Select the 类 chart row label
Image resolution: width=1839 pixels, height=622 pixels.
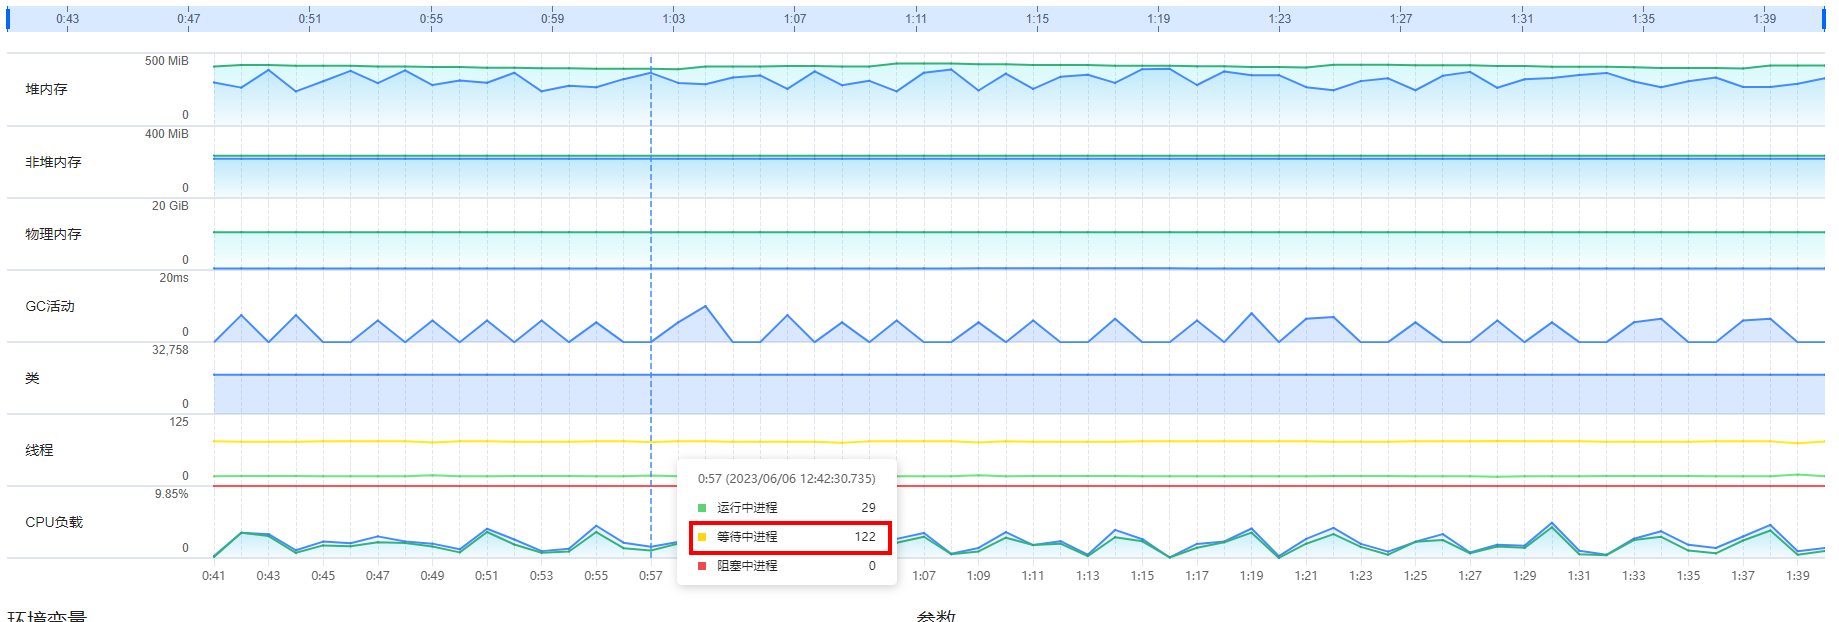32,378
